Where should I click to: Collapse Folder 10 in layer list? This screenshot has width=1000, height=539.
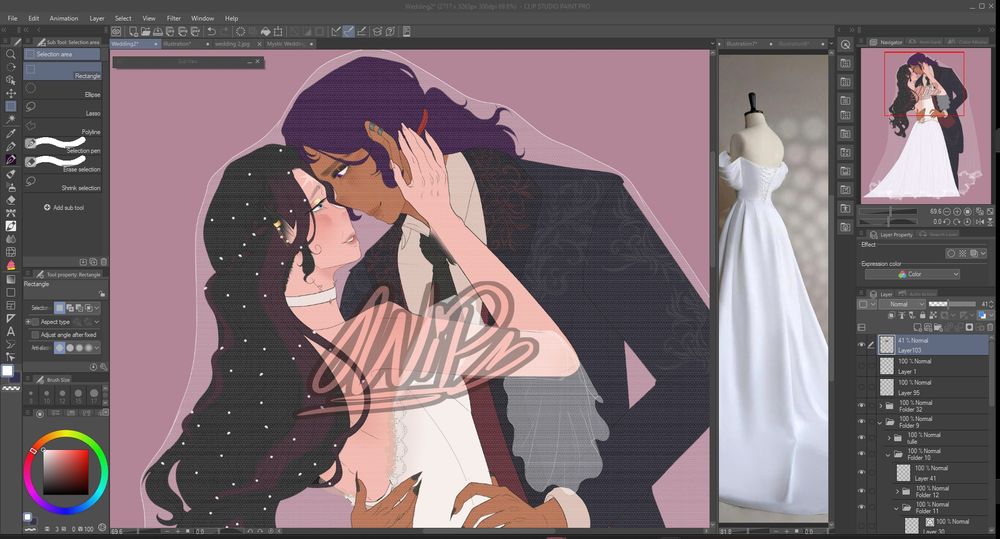click(x=888, y=454)
